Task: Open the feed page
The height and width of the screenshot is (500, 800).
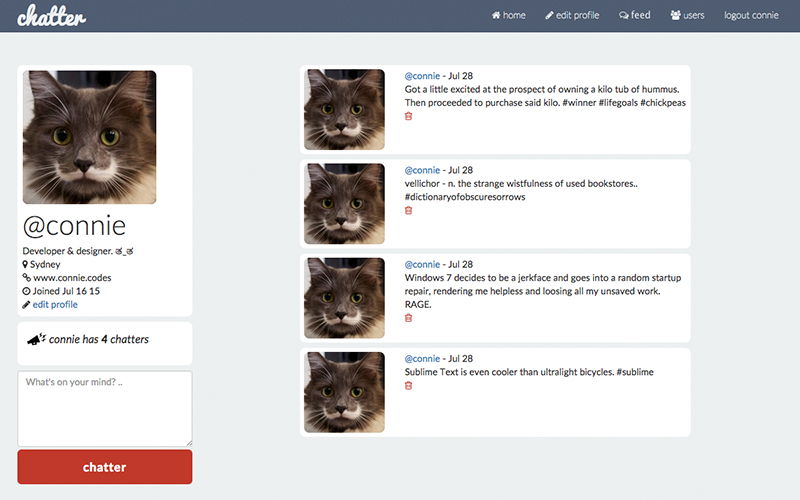Action: (x=635, y=15)
